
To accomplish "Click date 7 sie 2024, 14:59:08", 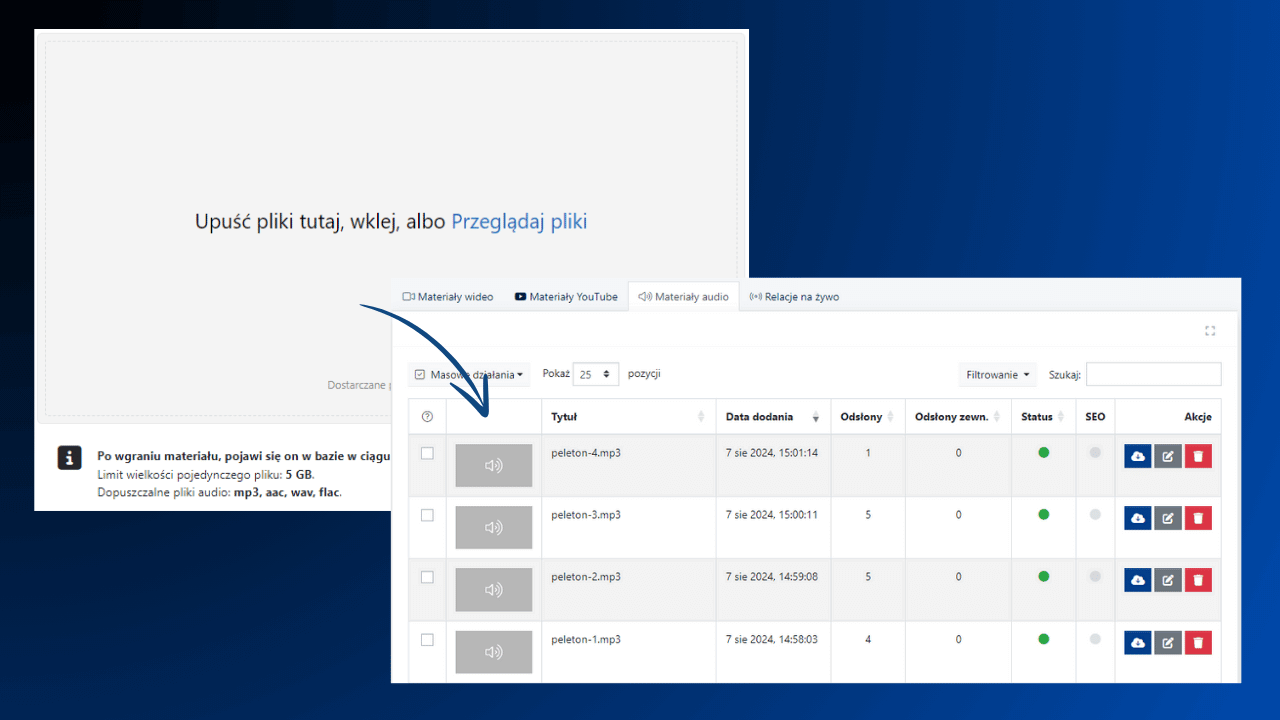I will 772,577.
